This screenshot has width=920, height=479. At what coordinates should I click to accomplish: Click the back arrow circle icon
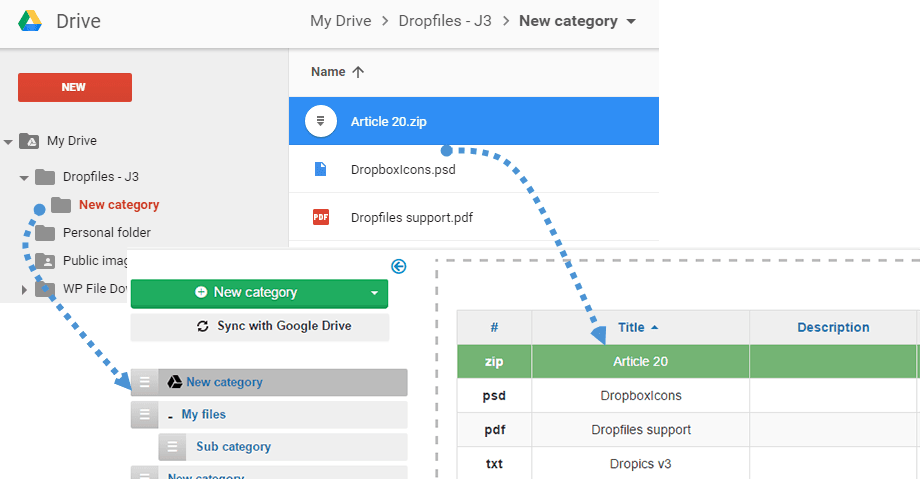click(398, 267)
